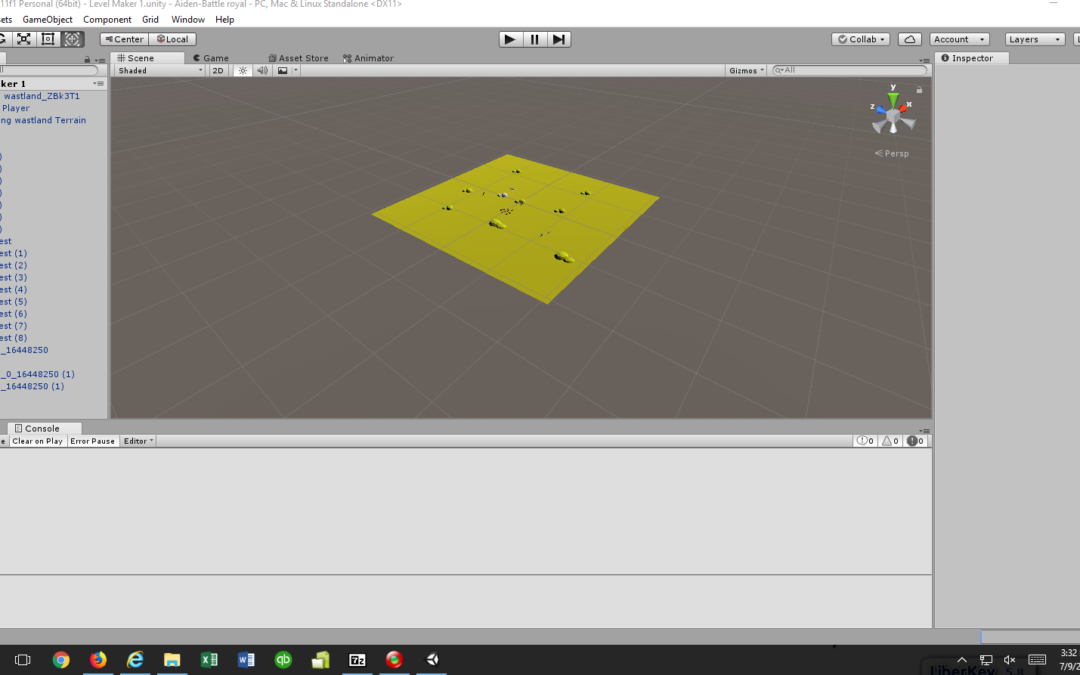
Task: Switch to the Game tab
Action: [x=211, y=58]
